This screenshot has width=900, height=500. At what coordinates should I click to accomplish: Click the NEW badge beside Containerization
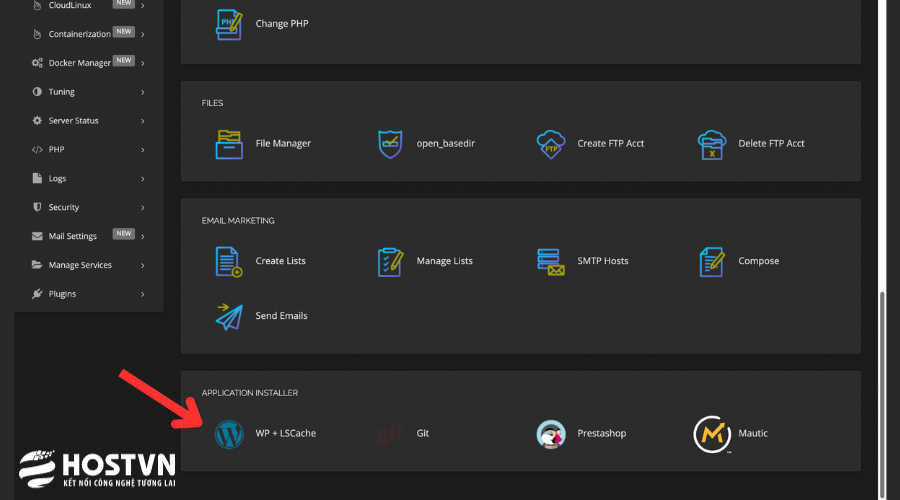tap(123, 32)
